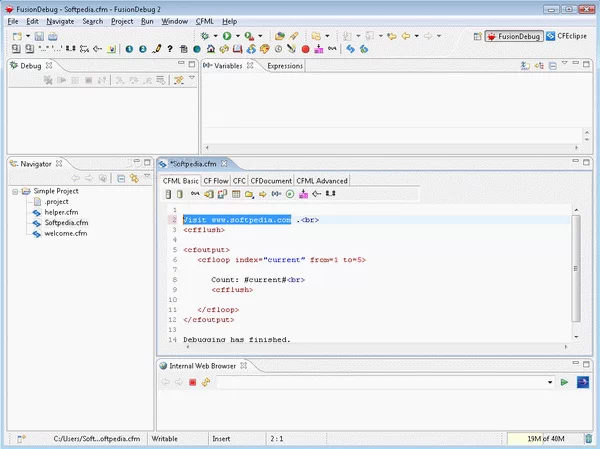The width and height of the screenshot is (600, 449).
Task: Click the green Go arrow in web browser
Action: pyautogui.click(x=564, y=382)
